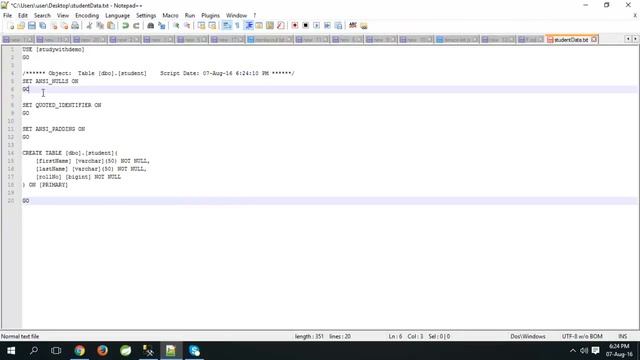Paste clipboard using toolbar icon
The height and width of the screenshot is (360, 640).
coord(111,26)
